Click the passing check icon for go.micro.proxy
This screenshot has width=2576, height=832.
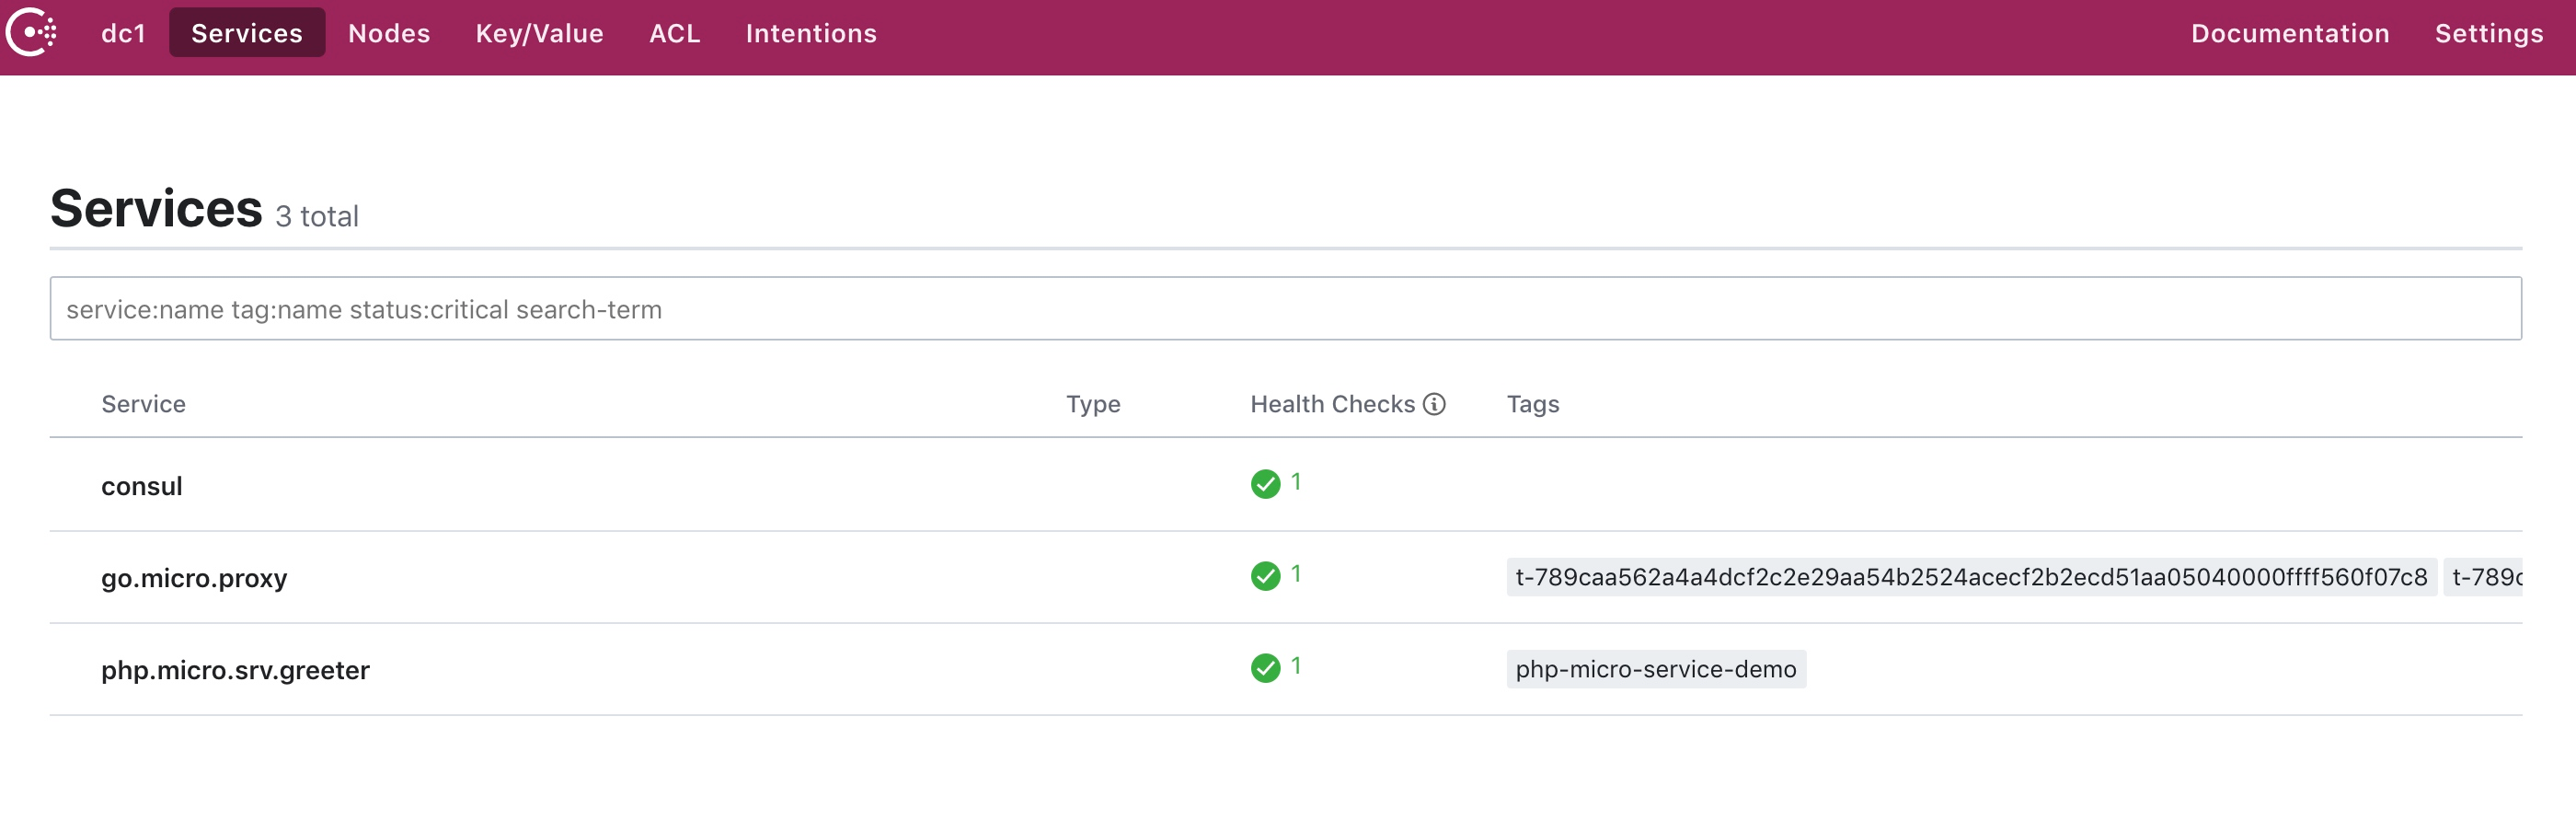(1264, 576)
